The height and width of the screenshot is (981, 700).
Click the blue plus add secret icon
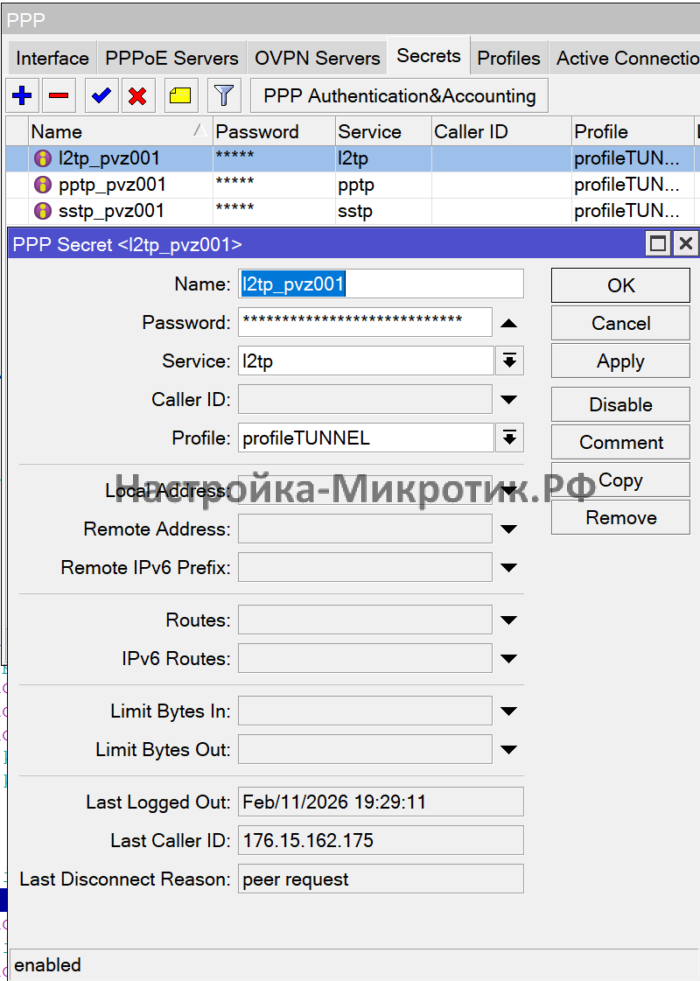coord(22,96)
